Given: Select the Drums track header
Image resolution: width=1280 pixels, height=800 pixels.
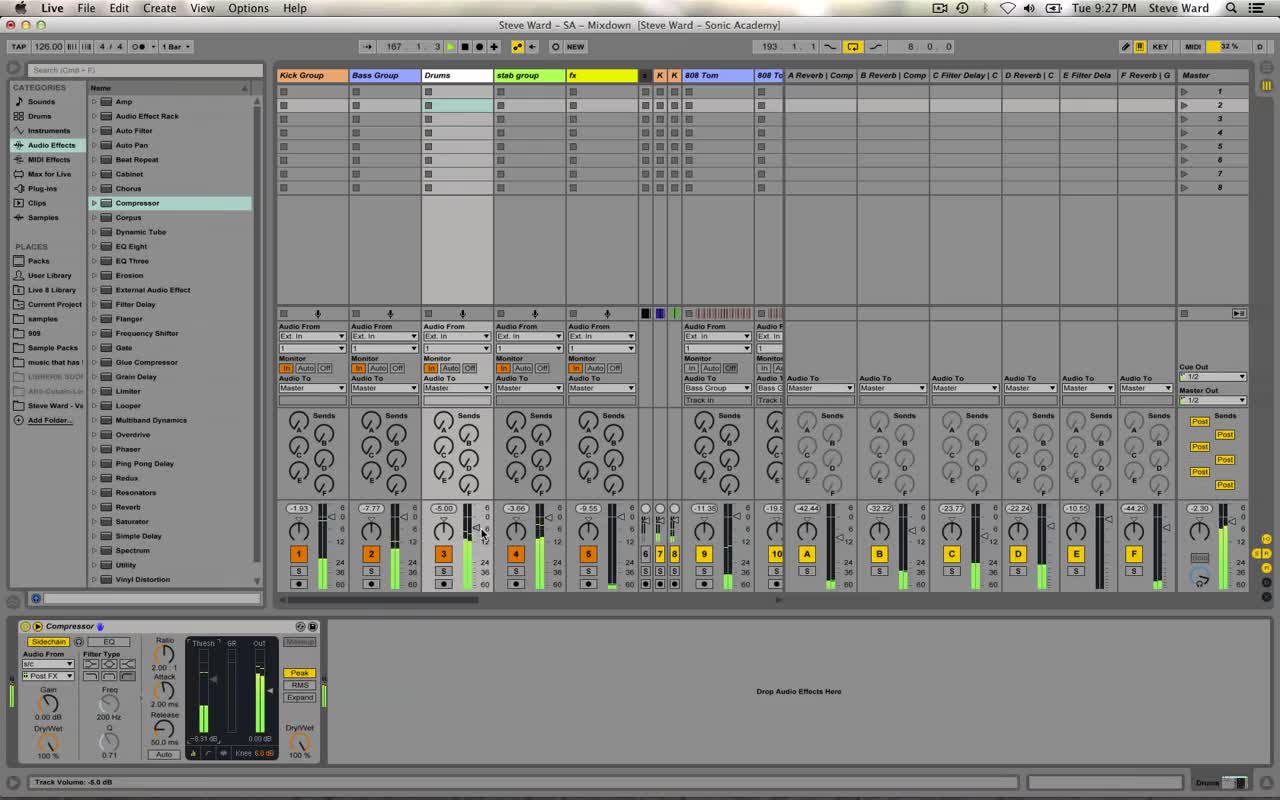Looking at the screenshot, I should pos(457,75).
